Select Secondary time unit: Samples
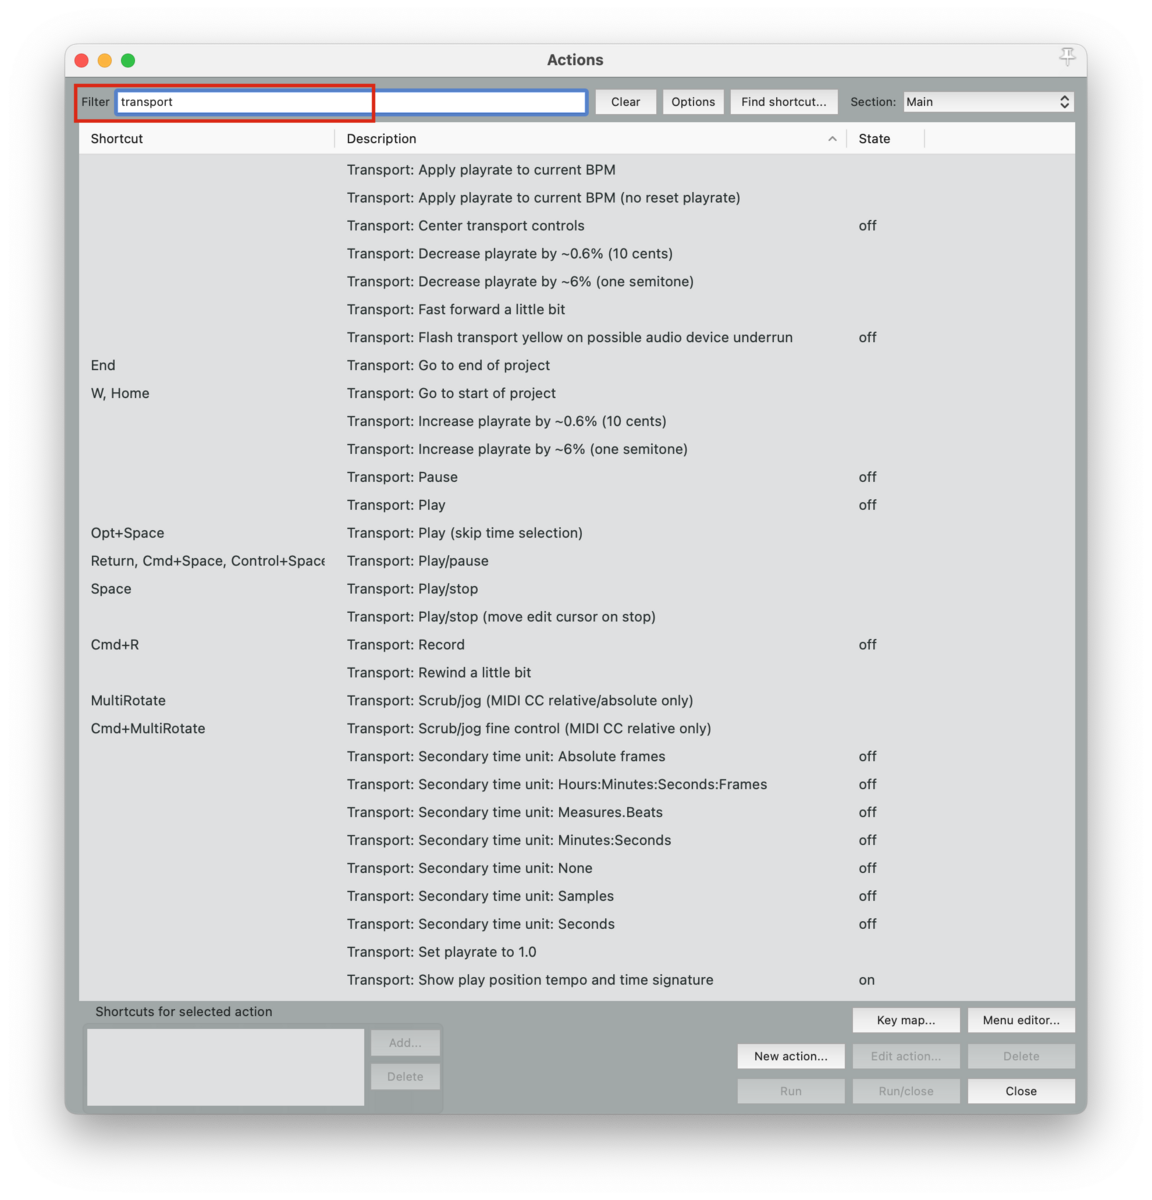 coord(480,898)
